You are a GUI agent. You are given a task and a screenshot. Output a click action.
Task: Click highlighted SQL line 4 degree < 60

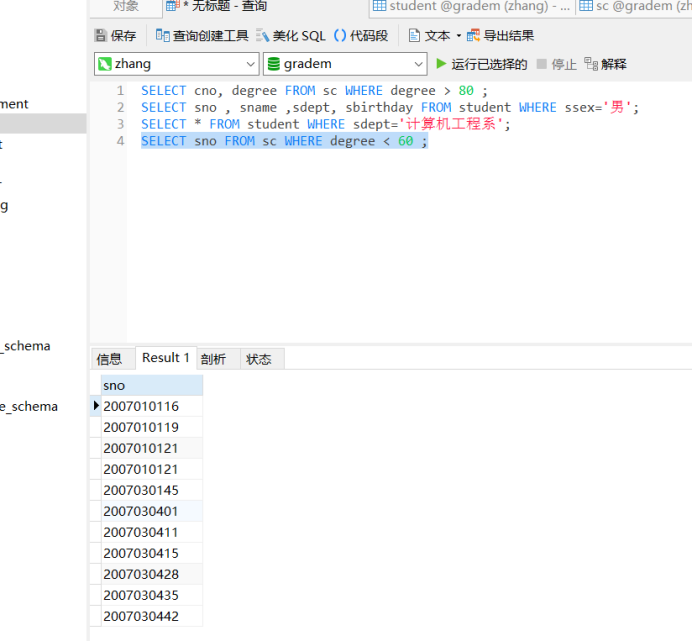click(x=284, y=141)
